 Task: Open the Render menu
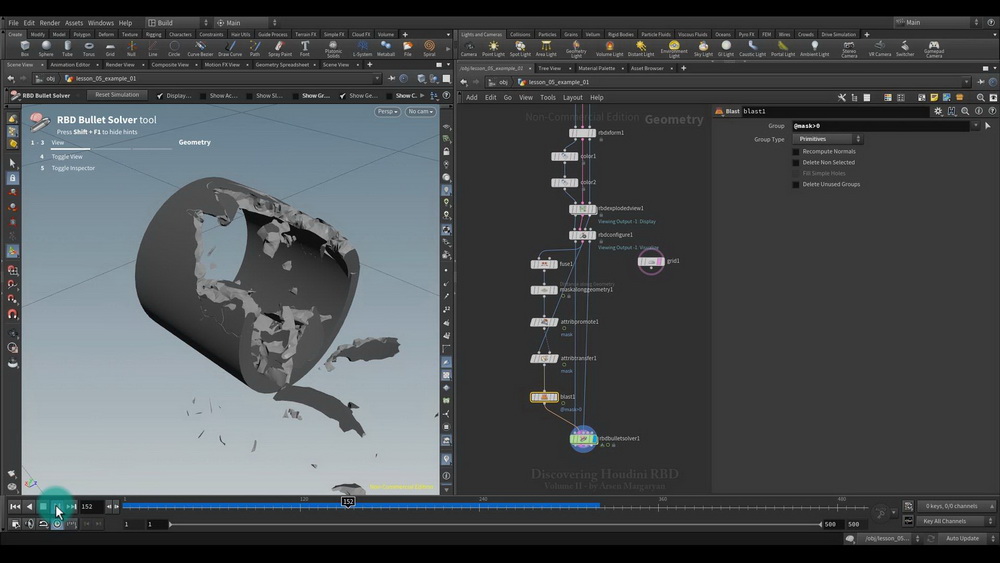click(x=50, y=23)
